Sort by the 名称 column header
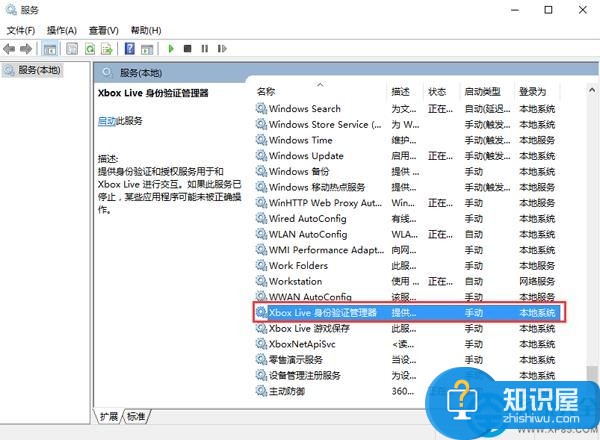 point(266,91)
